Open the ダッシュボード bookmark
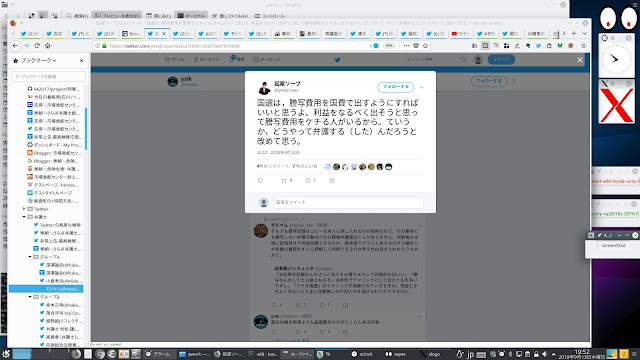The width and height of the screenshot is (640, 360). tap(55, 145)
